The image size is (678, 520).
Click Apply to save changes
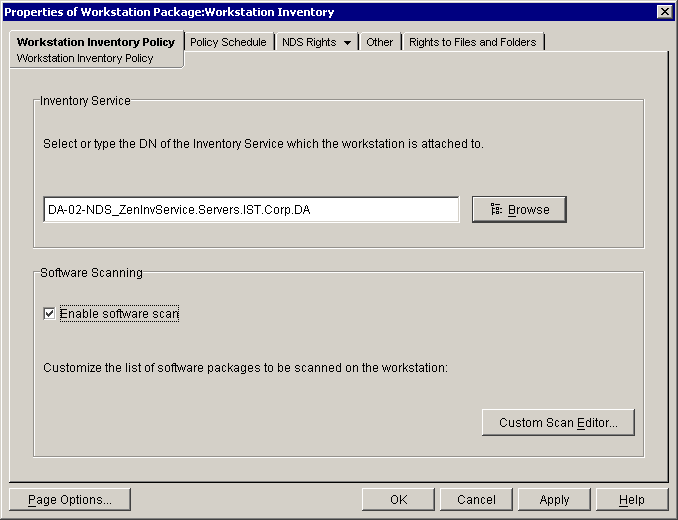click(554, 500)
